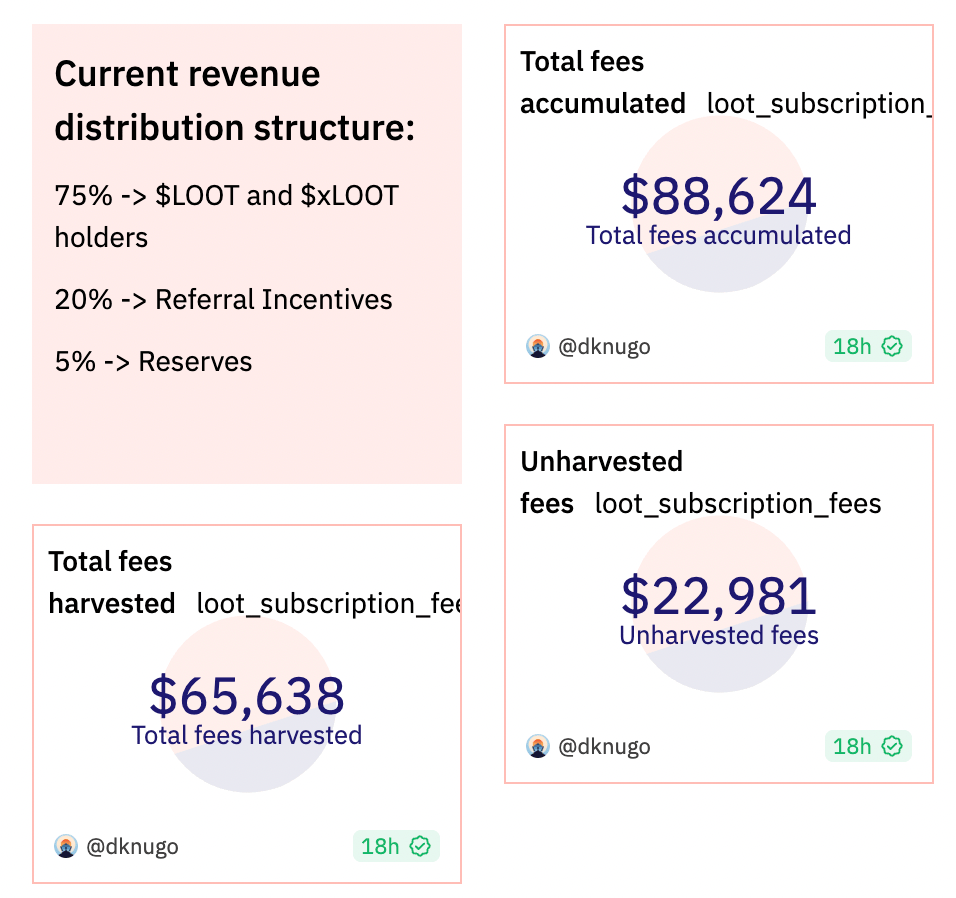Select the $88,624 counter value

click(x=718, y=196)
